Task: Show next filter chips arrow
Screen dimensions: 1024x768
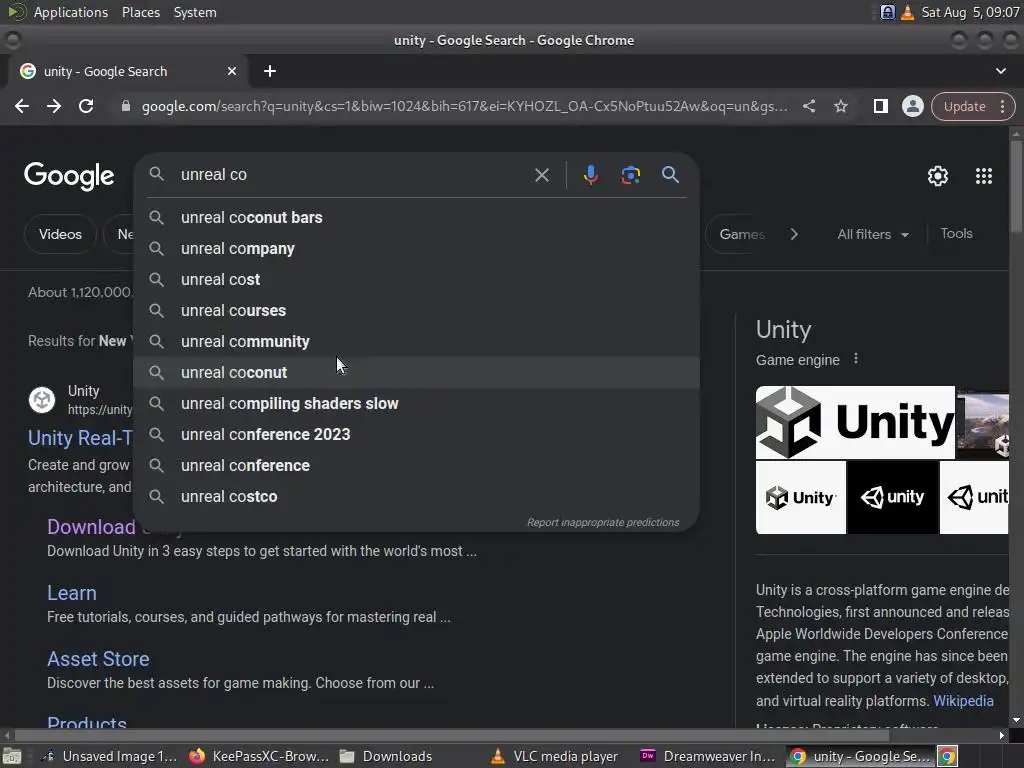Action: (793, 234)
